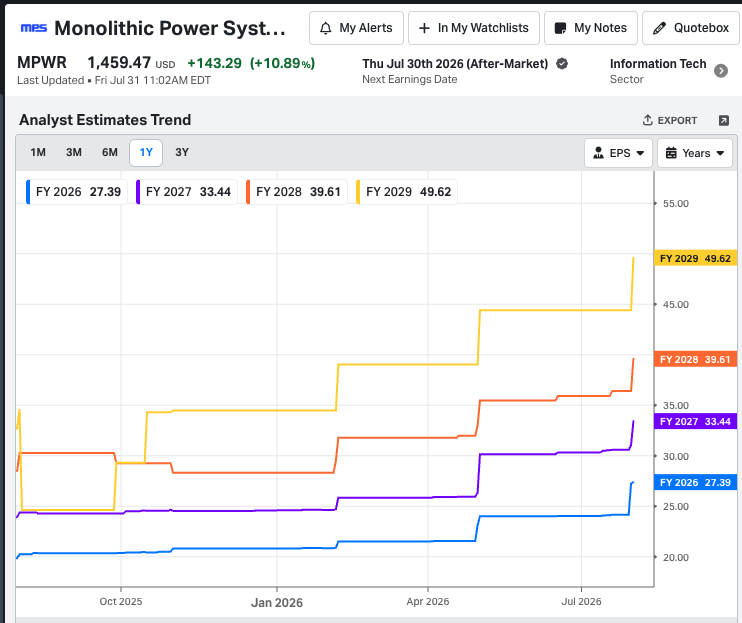Click the verified checkmark beside earnings date

point(562,63)
